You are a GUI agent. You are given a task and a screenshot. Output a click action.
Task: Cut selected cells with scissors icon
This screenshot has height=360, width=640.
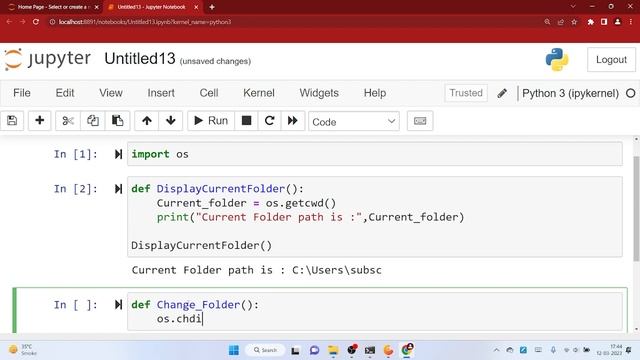click(68, 121)
